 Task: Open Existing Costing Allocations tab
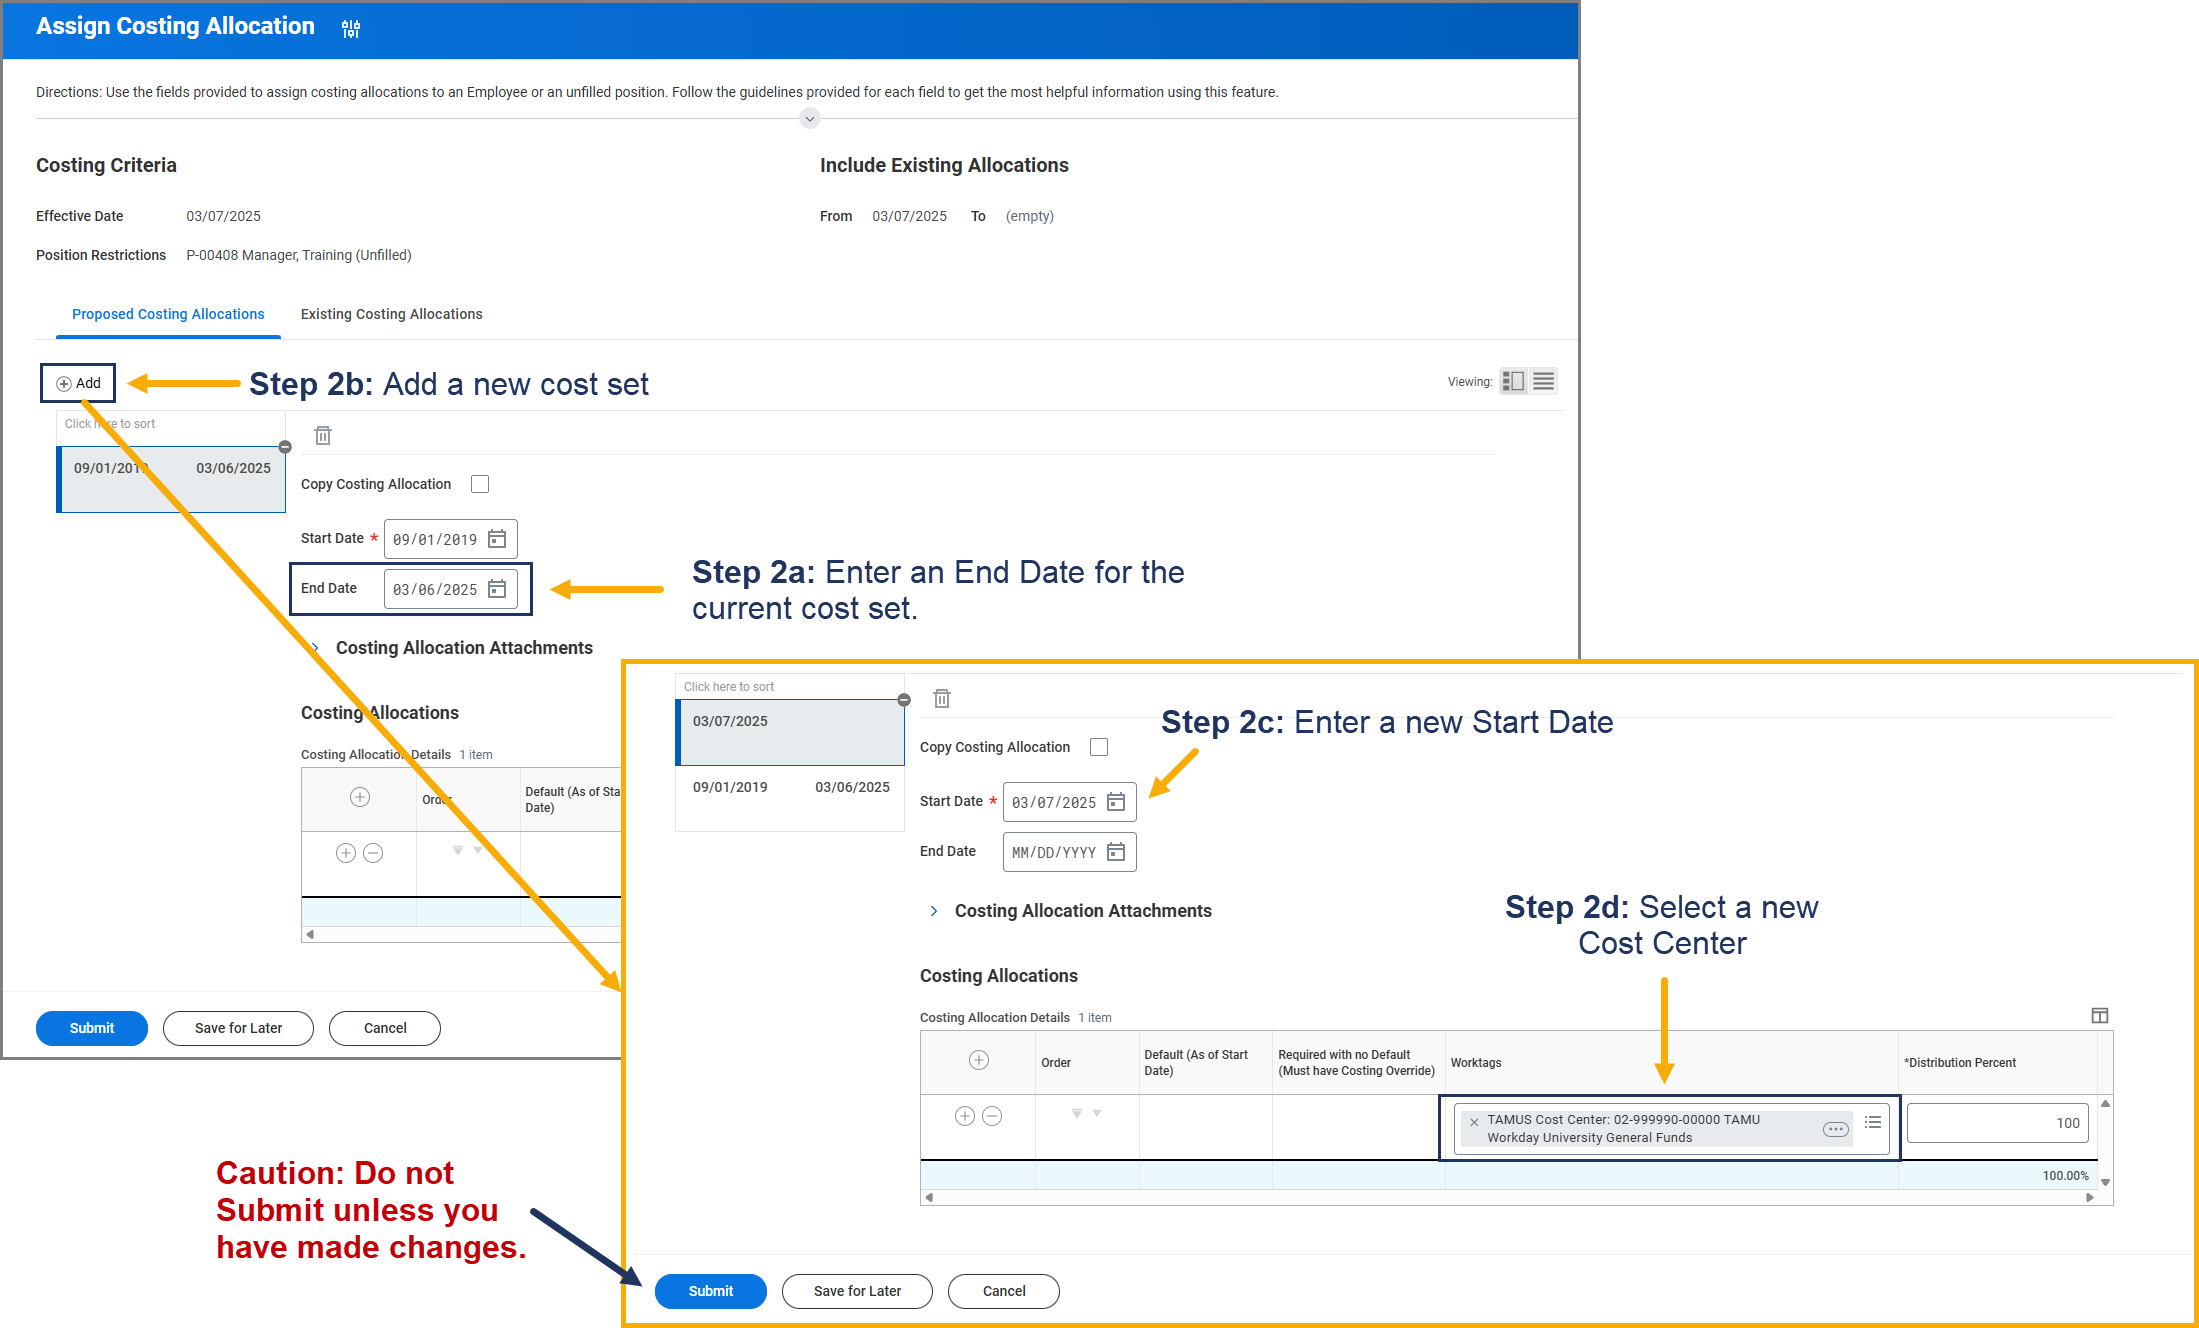[x=391, y=314]
